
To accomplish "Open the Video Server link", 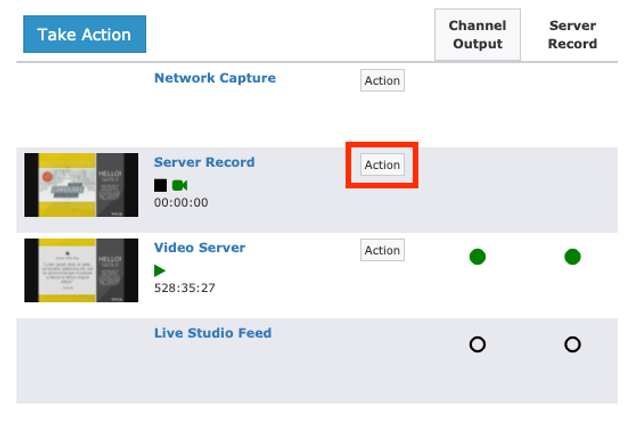I will pyautogui.click(x=200, y=247).
